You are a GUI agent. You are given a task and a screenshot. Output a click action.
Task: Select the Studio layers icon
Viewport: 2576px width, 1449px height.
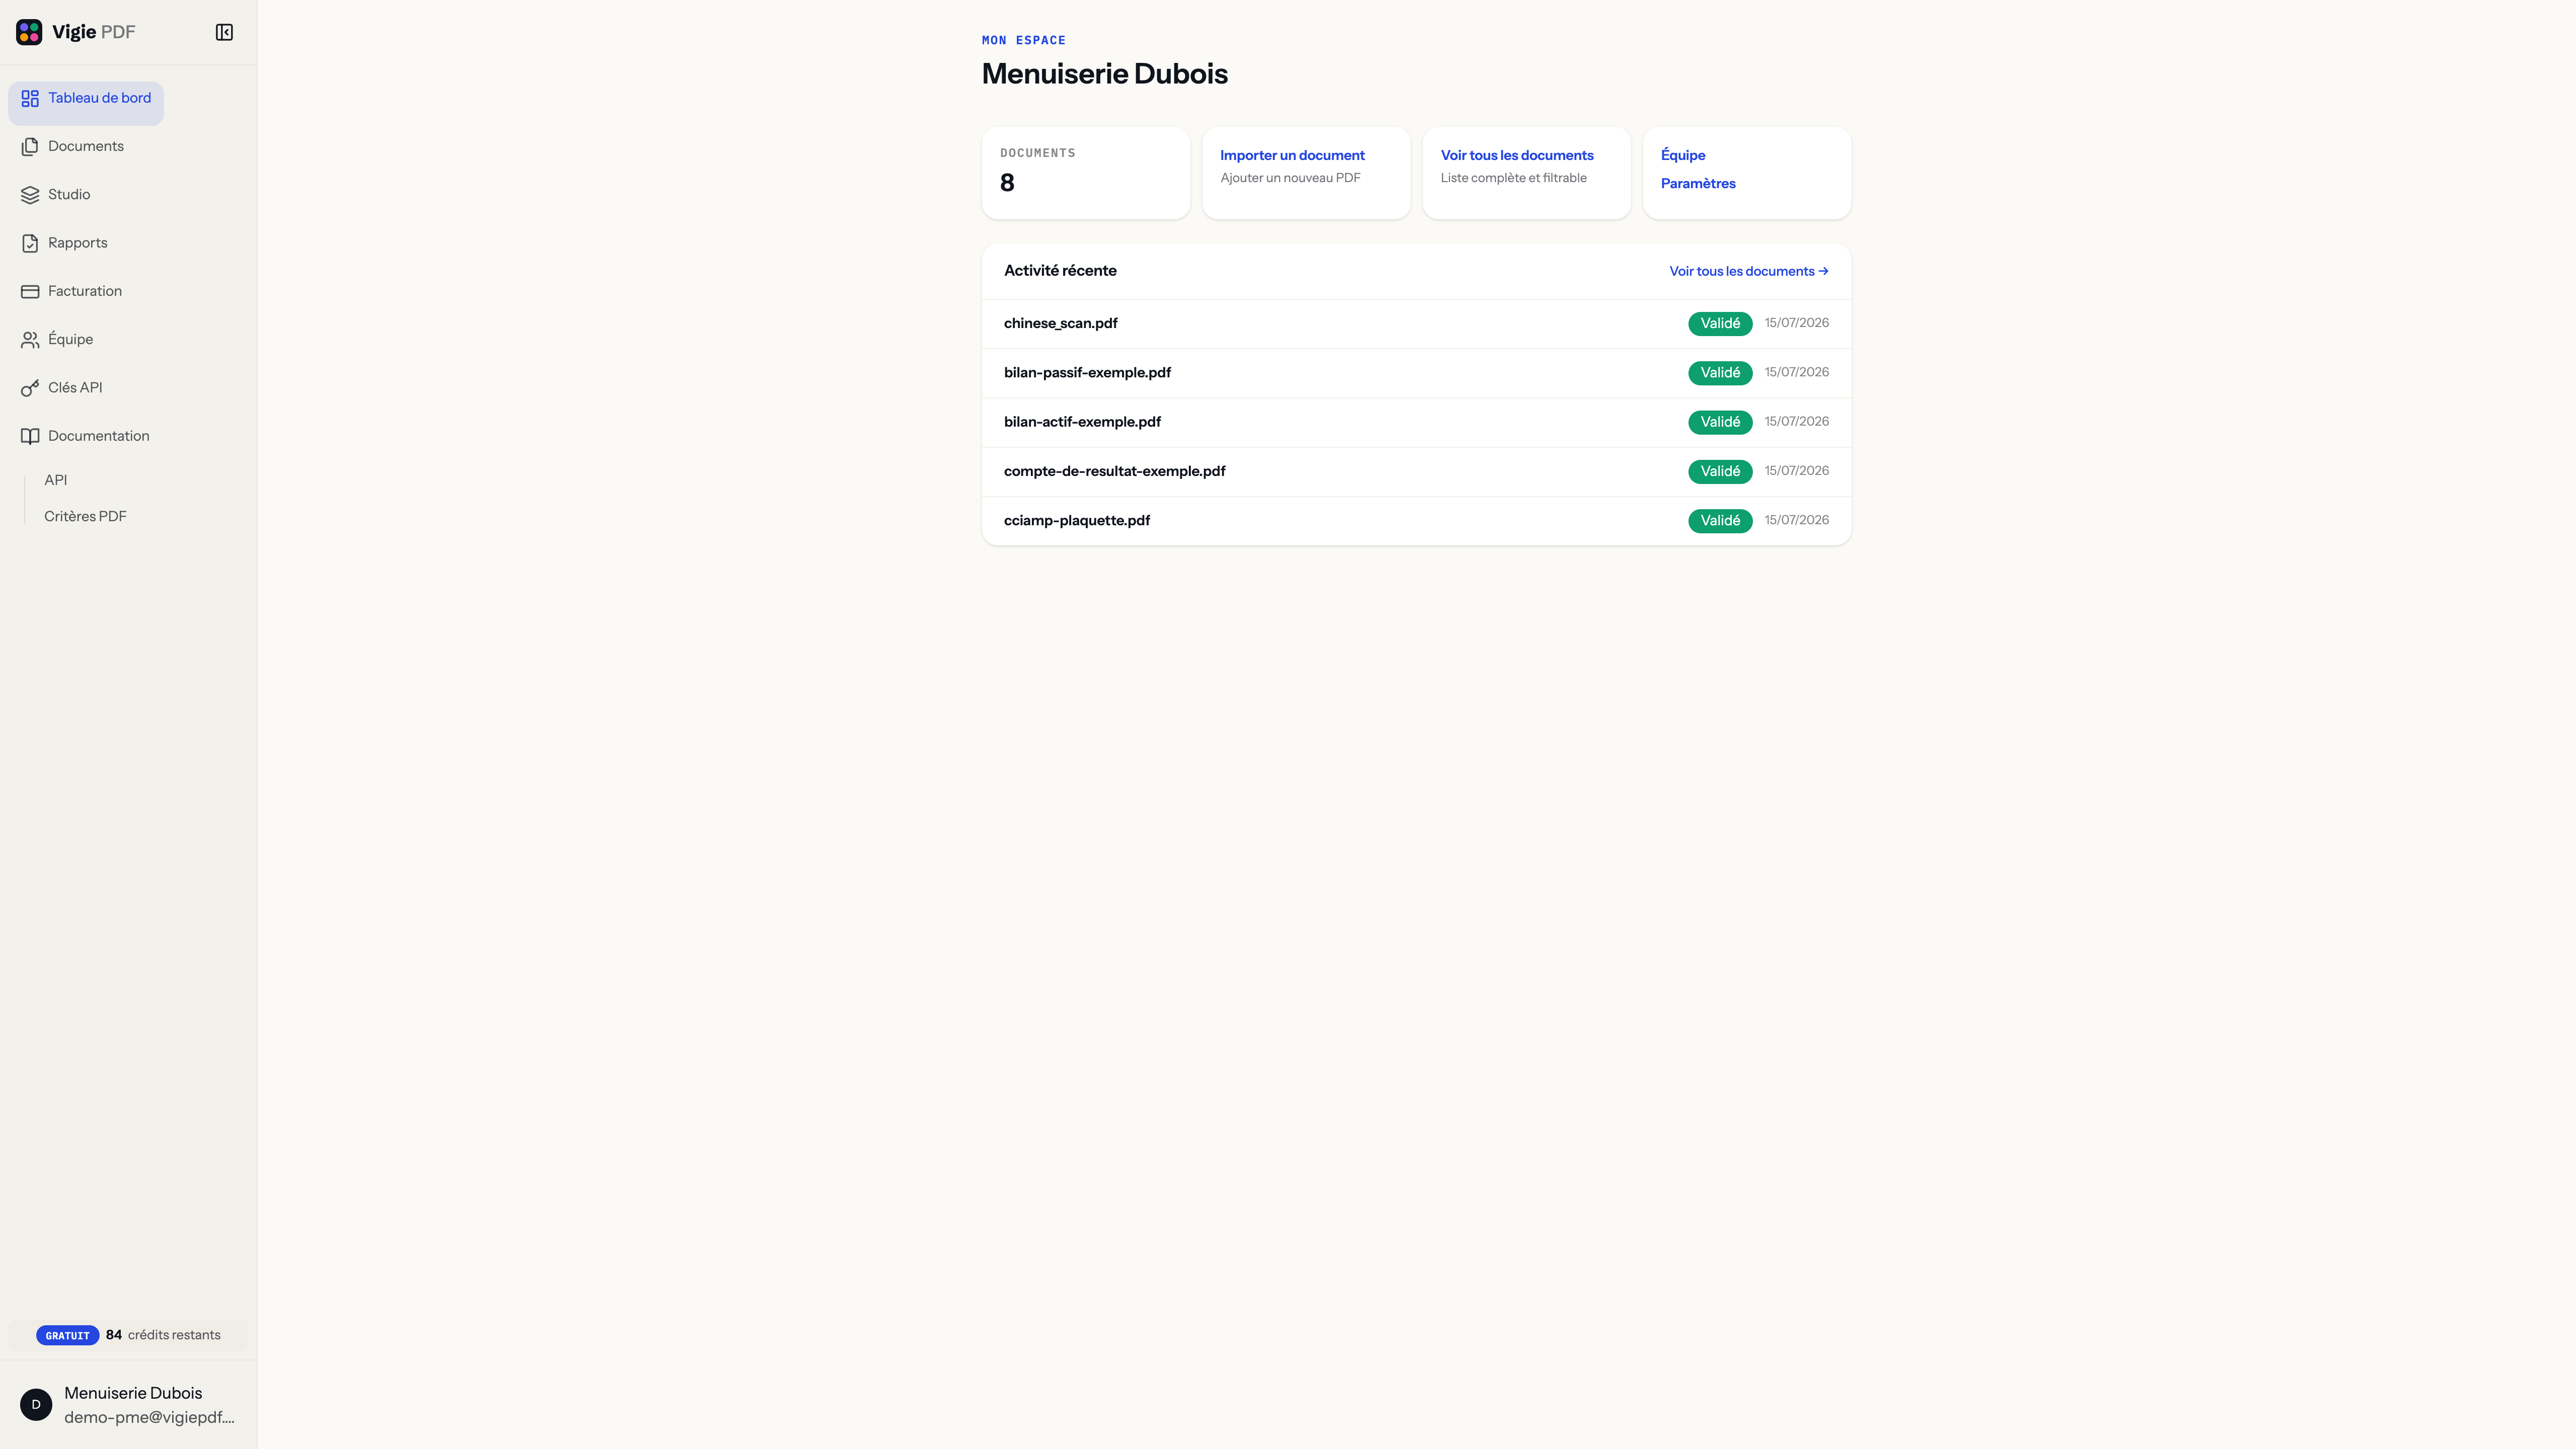[30, 195]
